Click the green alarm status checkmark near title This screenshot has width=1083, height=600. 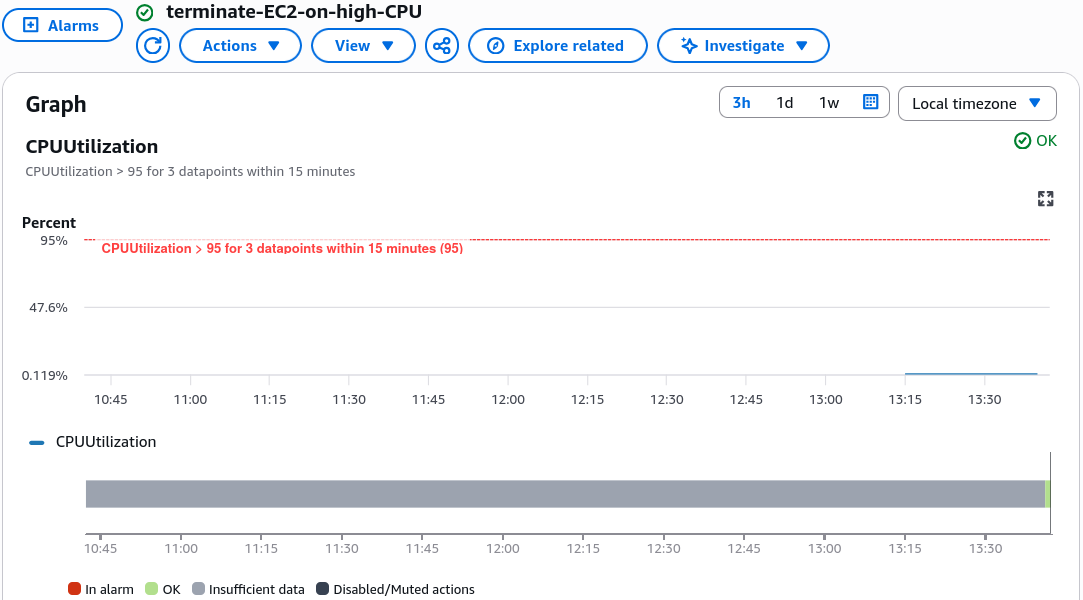click(144, 12)
